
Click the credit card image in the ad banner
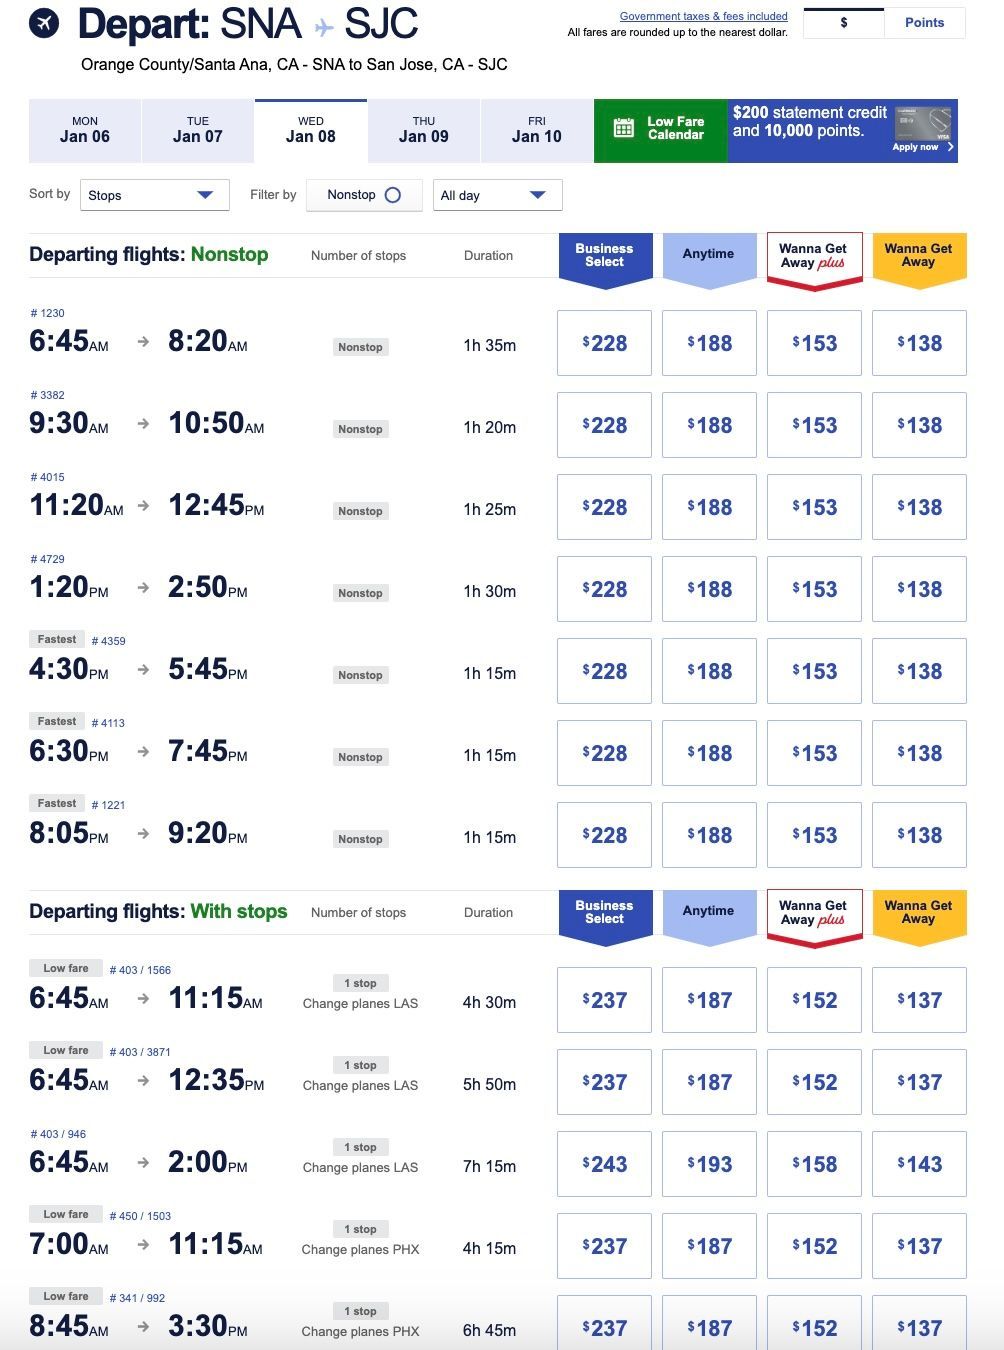coord(922,124)
